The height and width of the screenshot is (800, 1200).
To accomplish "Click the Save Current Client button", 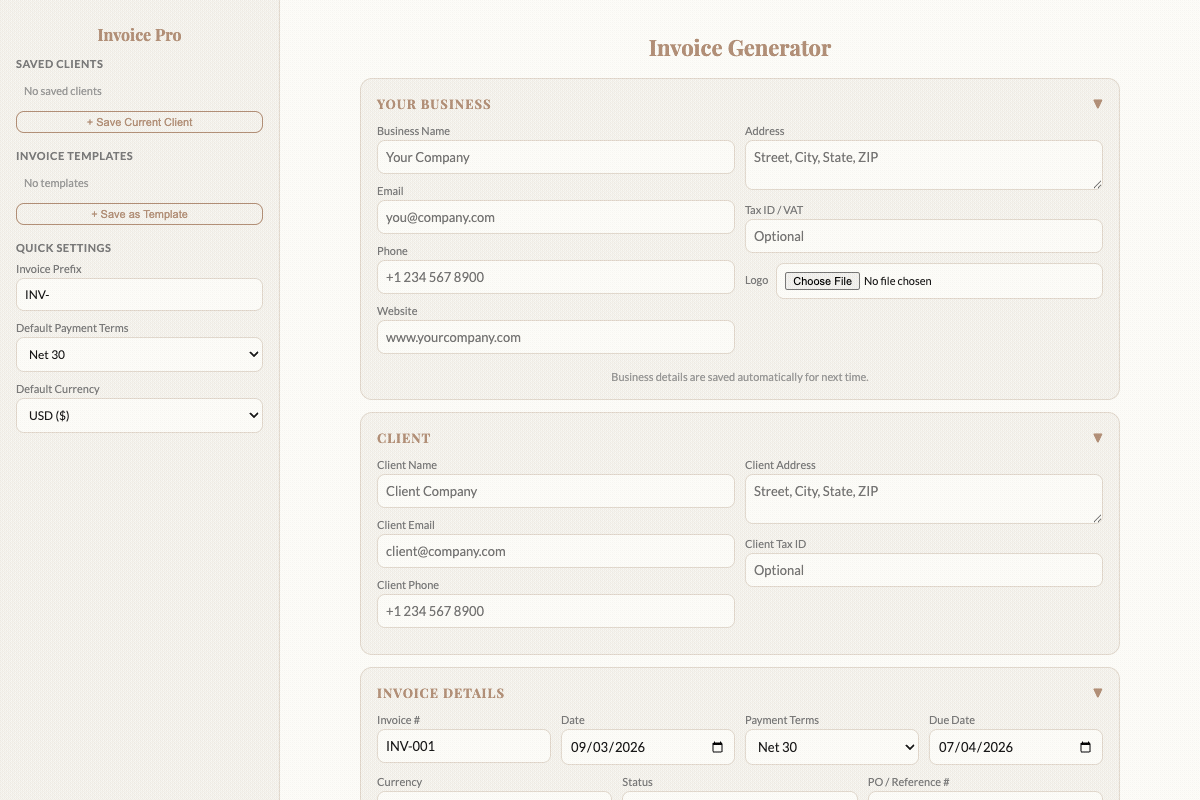I will [x=139, y=122].
